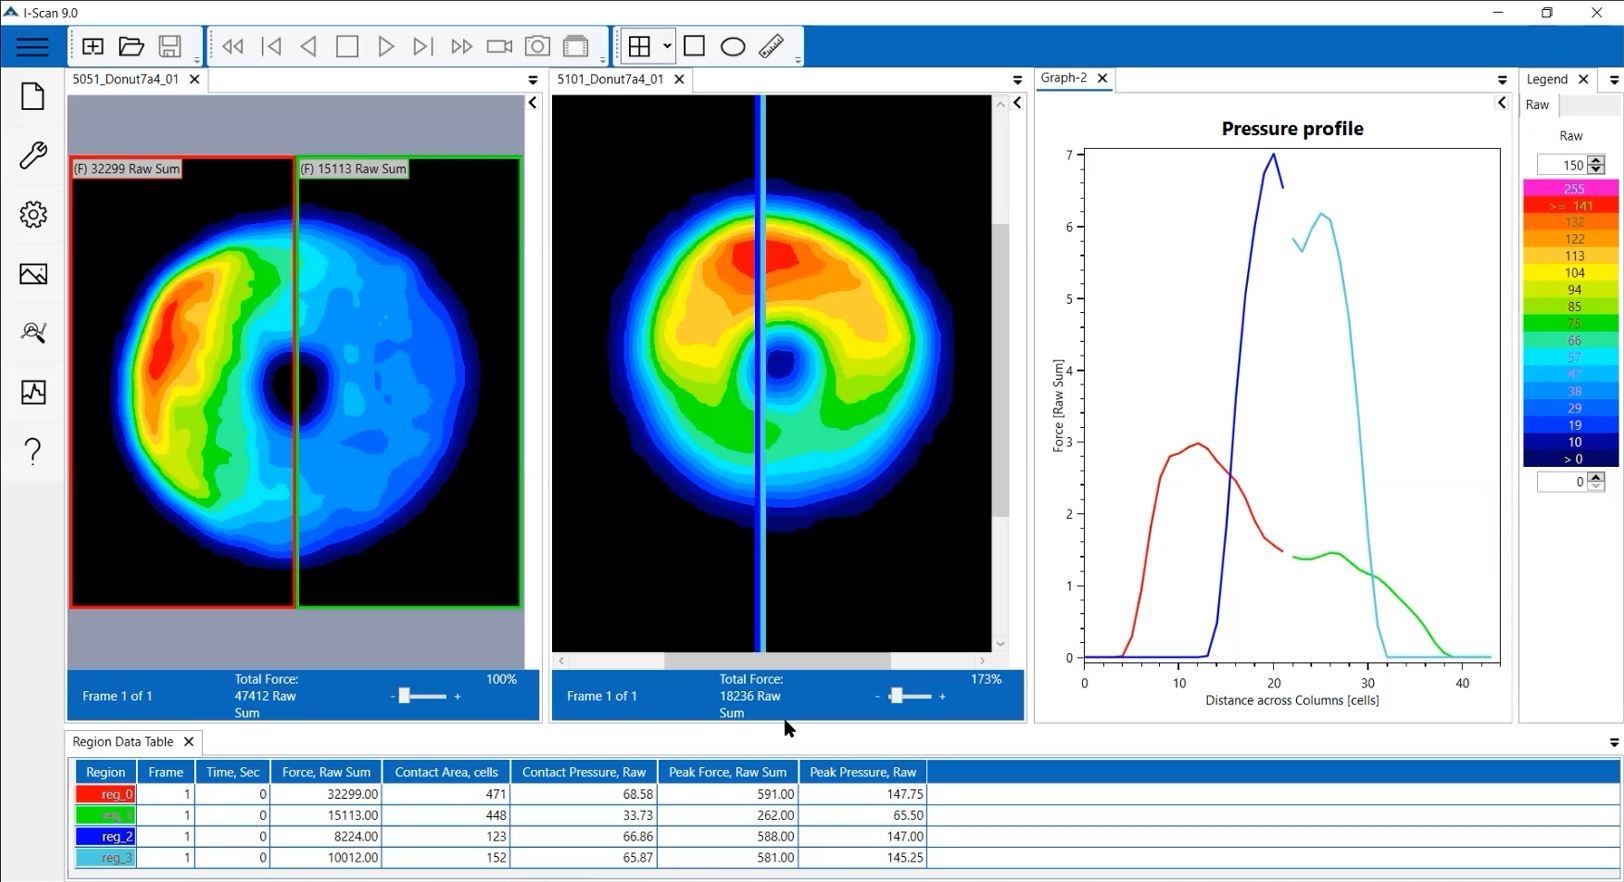Open Region Data Table panel dropdown

1613,743
